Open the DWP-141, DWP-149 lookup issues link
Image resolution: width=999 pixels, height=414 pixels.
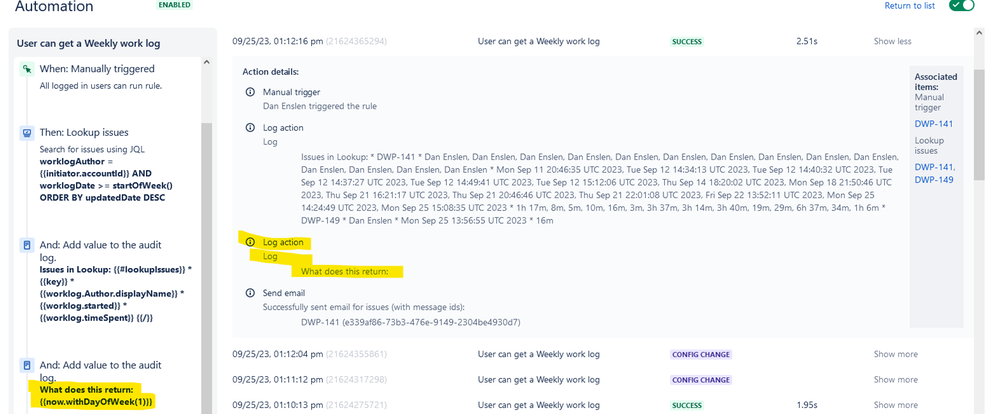[935, 173]
